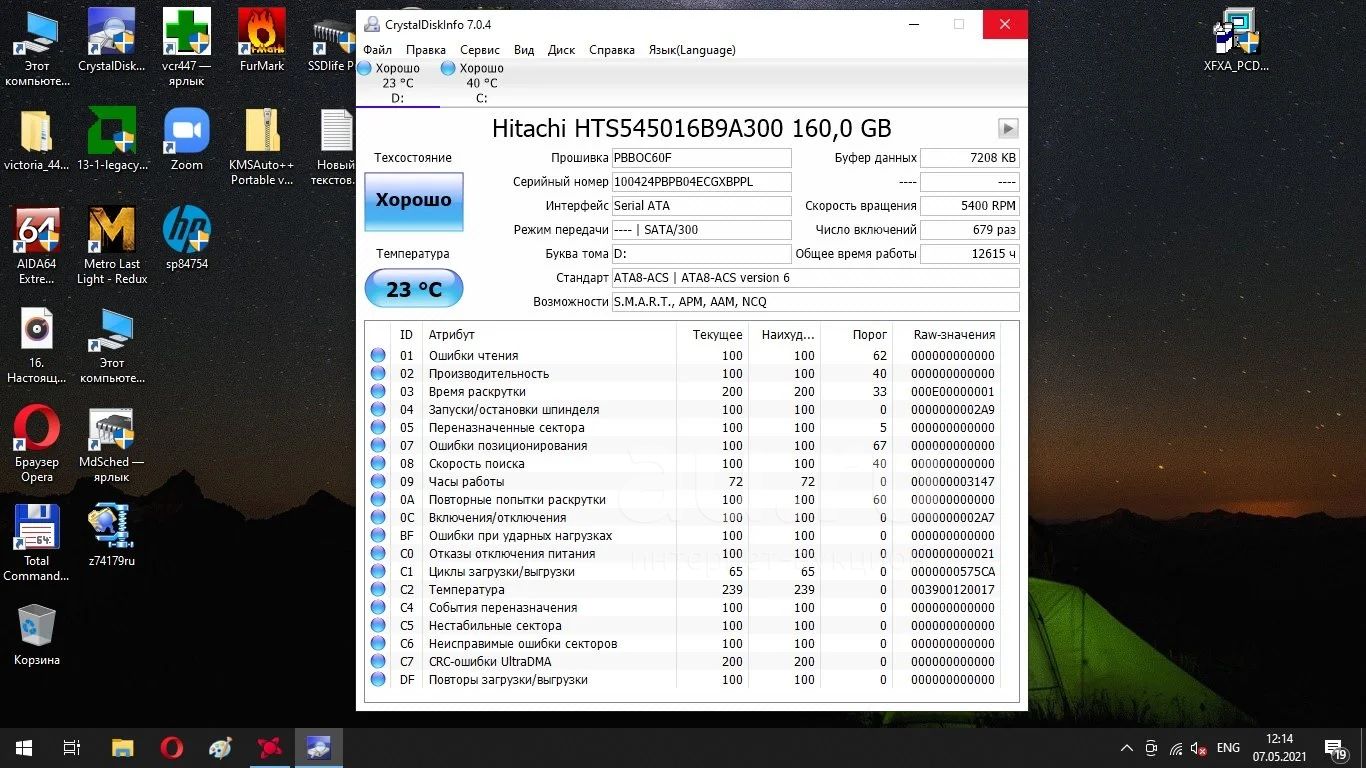The height and width of the screenshot is (768, 1366).
Task: Click the serial number field
Action: (701, 182)
